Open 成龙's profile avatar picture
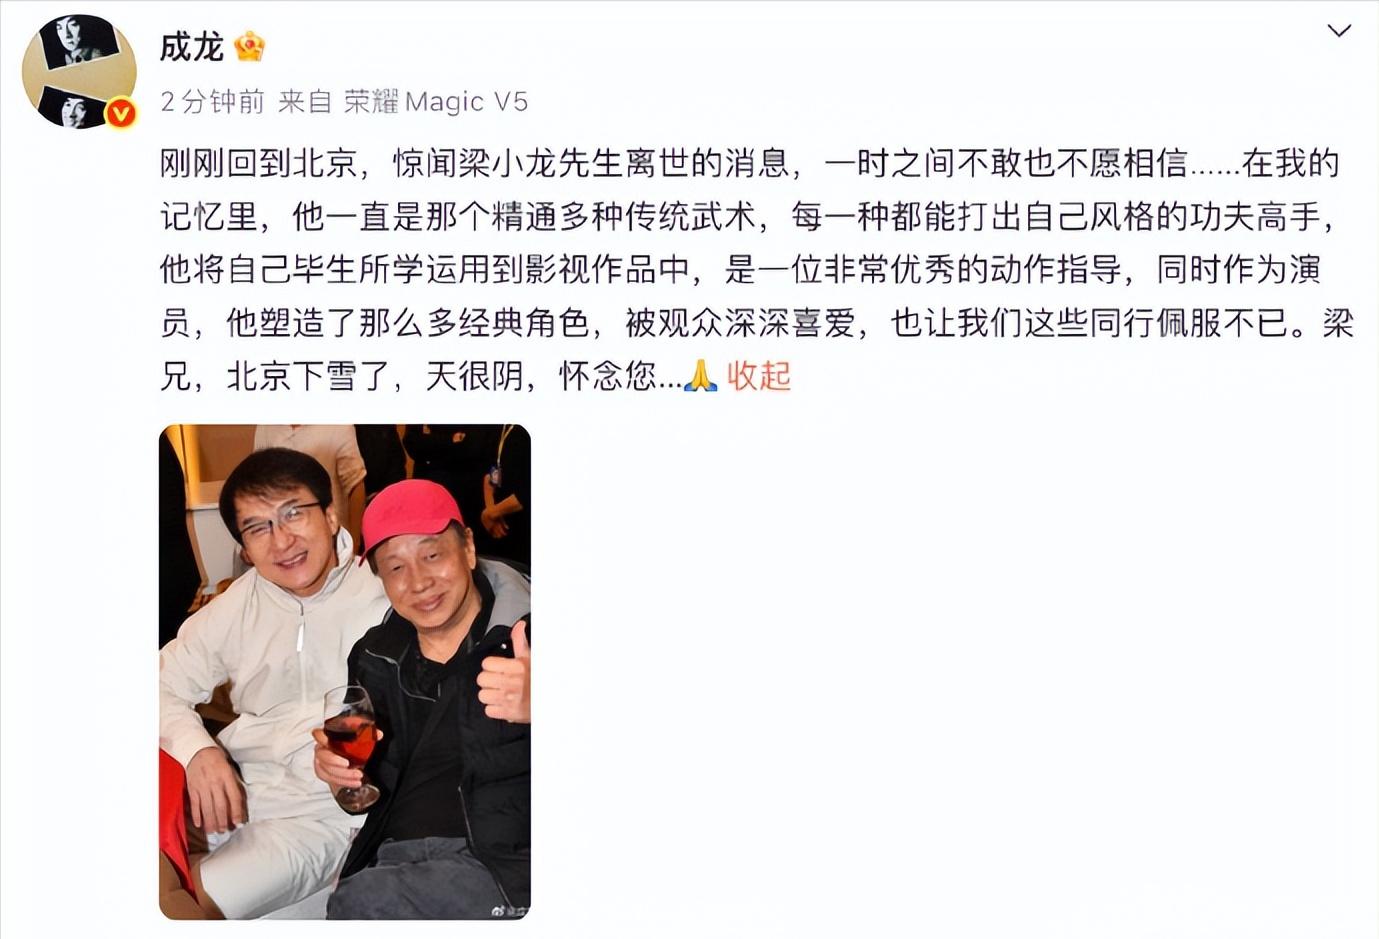Screen dimensions: 1379x939 [78, 71]
